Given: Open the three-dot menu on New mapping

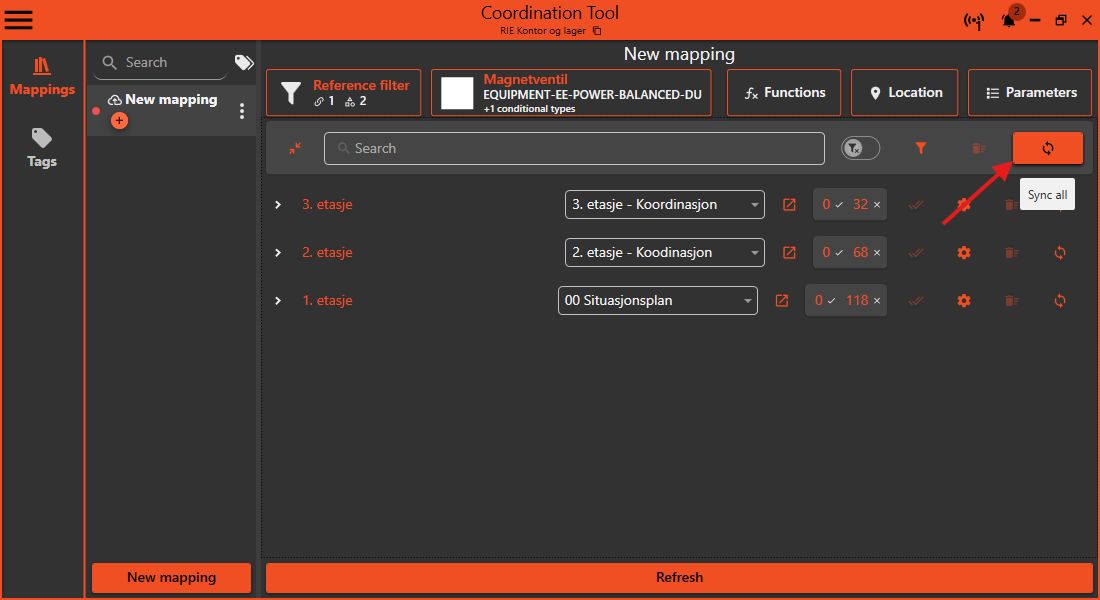Looking at the screenshot, I should [x=241, y=111].
